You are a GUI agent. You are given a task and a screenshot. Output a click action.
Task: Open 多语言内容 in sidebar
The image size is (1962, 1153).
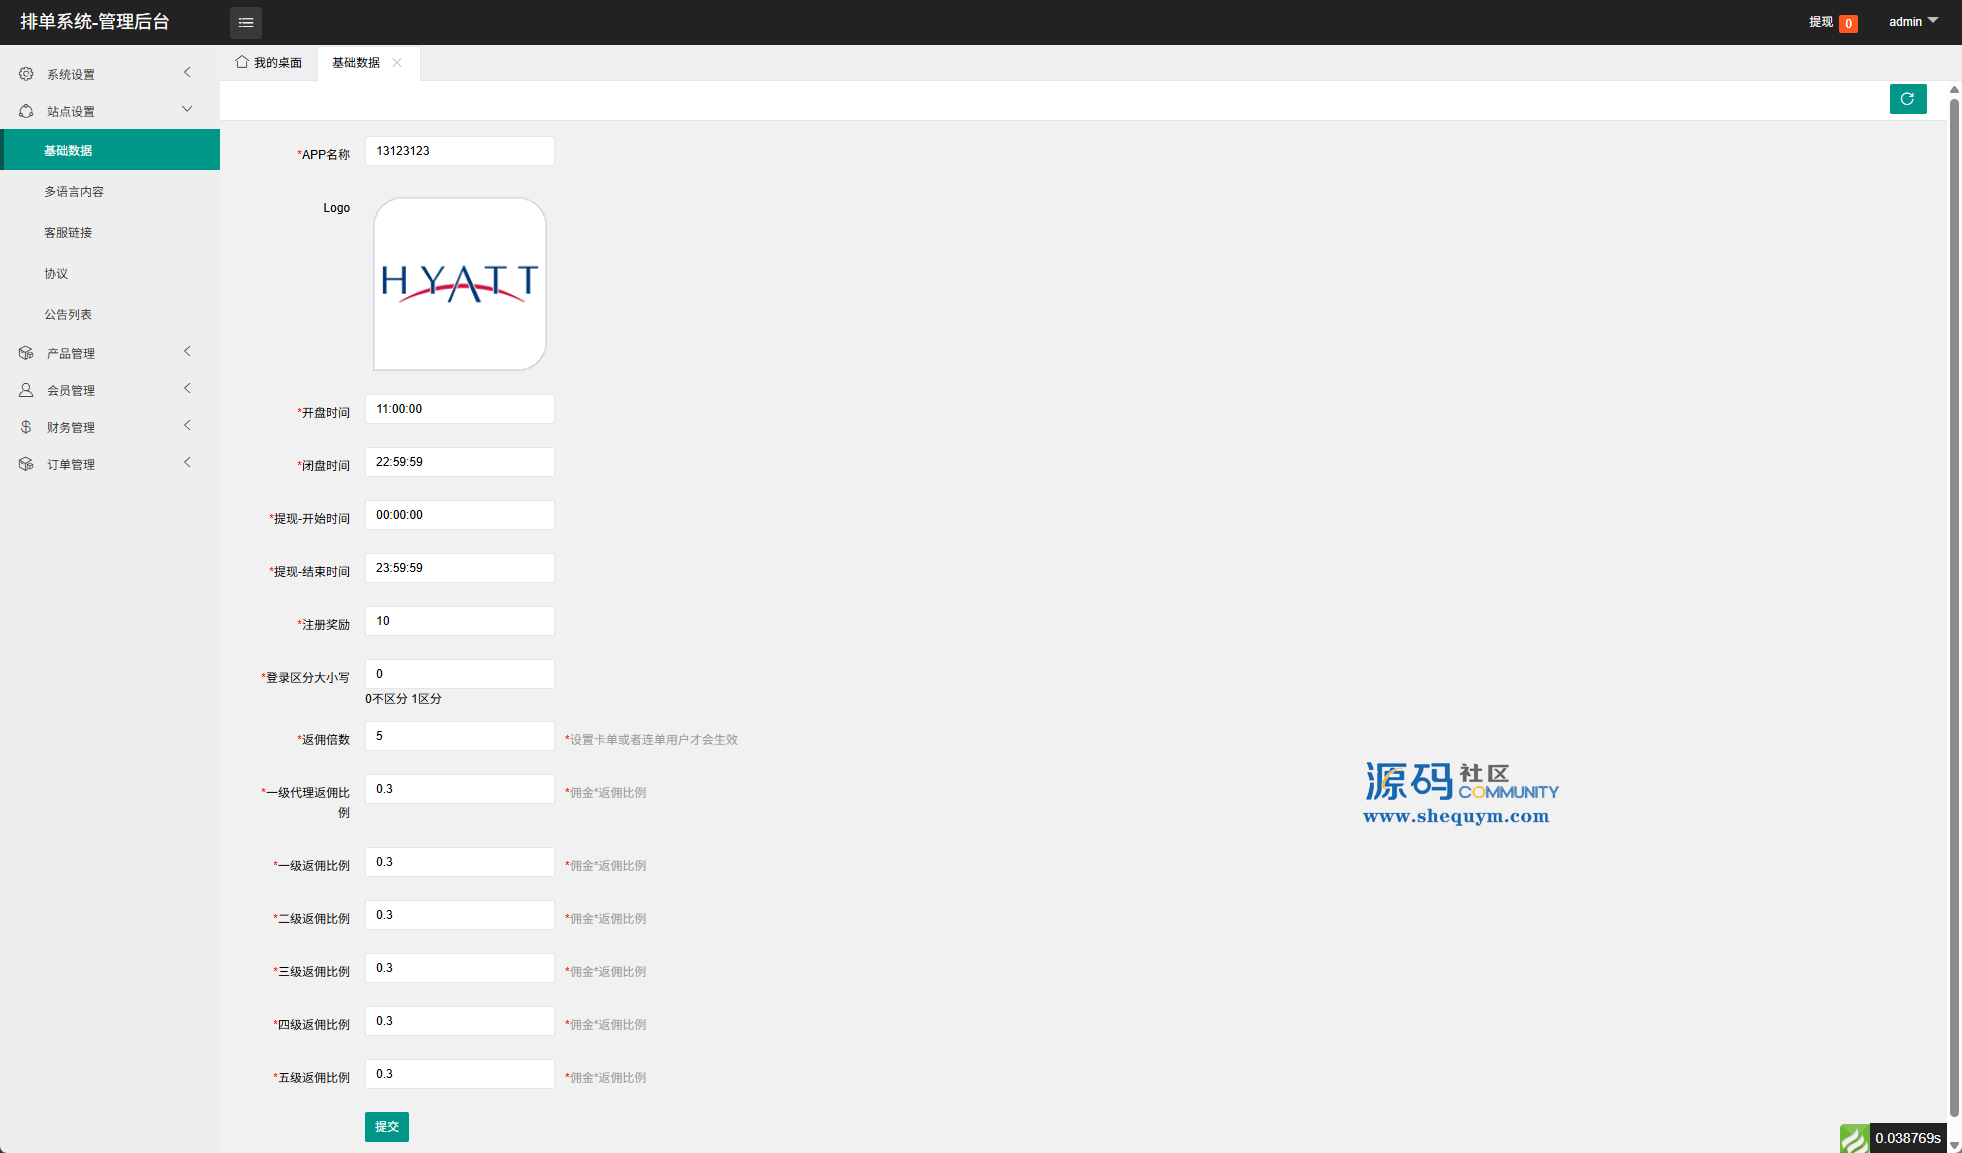click(x=74, y=191)
